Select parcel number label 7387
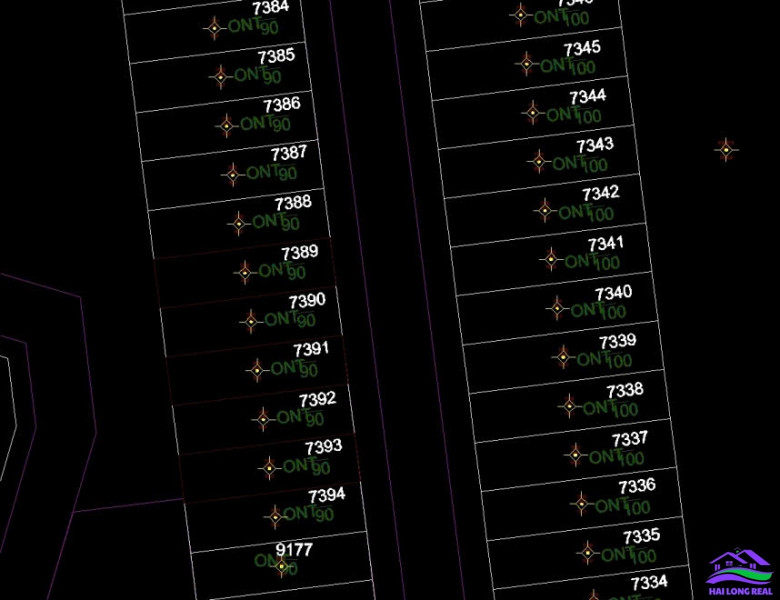The width and height of the screenshot is (780, 600). click(289, 154)
